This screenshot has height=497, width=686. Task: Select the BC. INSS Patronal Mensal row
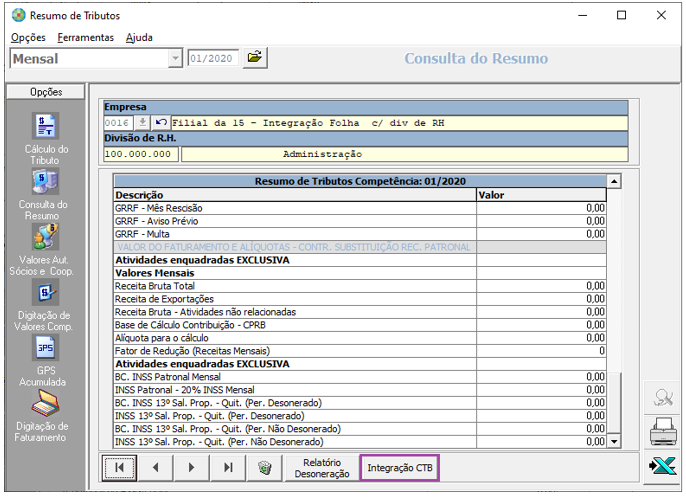360,377
